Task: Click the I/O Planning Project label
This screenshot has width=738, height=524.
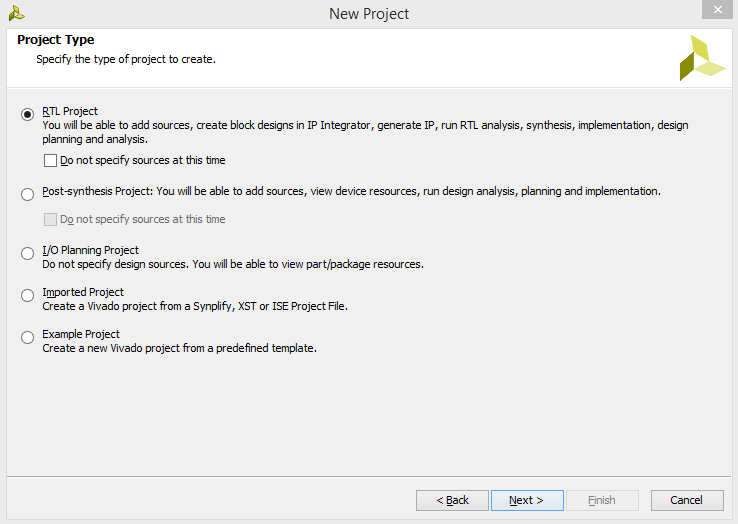Action: [90, 250]
